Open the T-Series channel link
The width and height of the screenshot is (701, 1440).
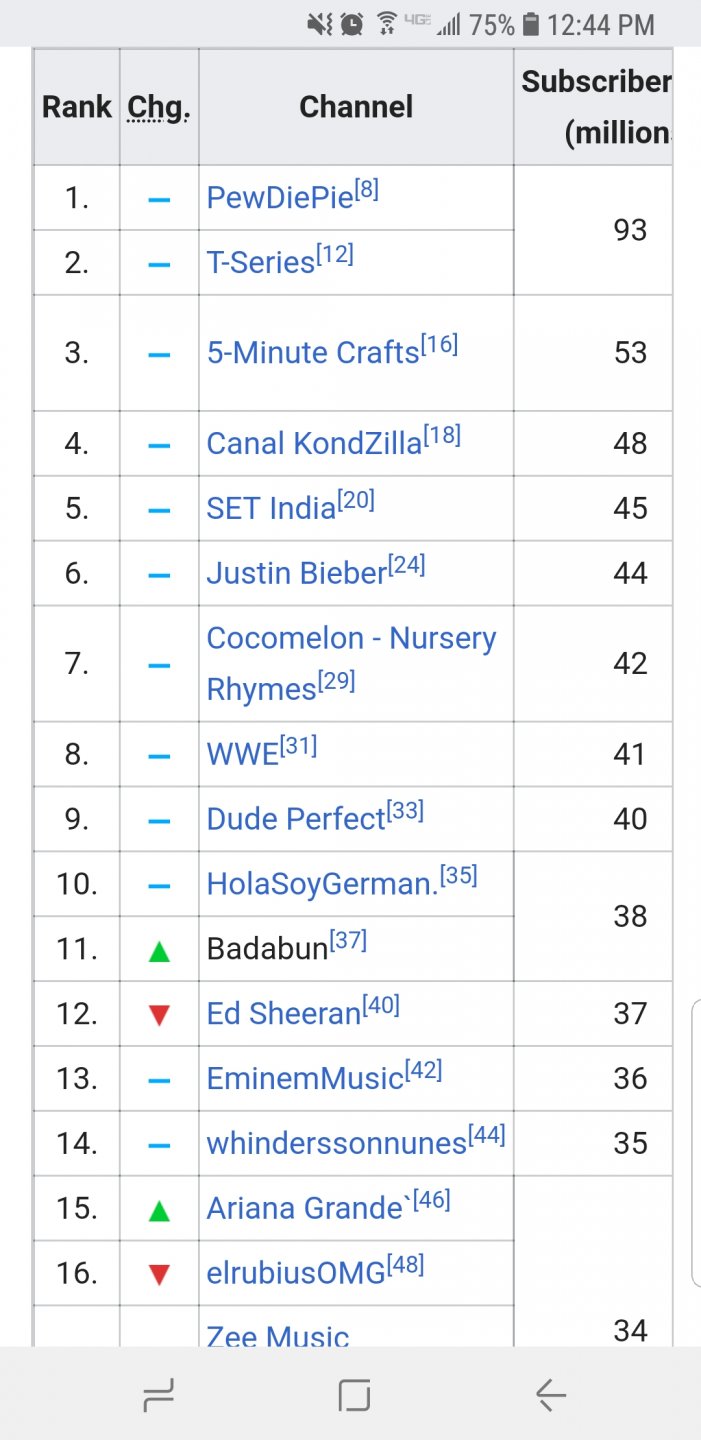[261, 262]
